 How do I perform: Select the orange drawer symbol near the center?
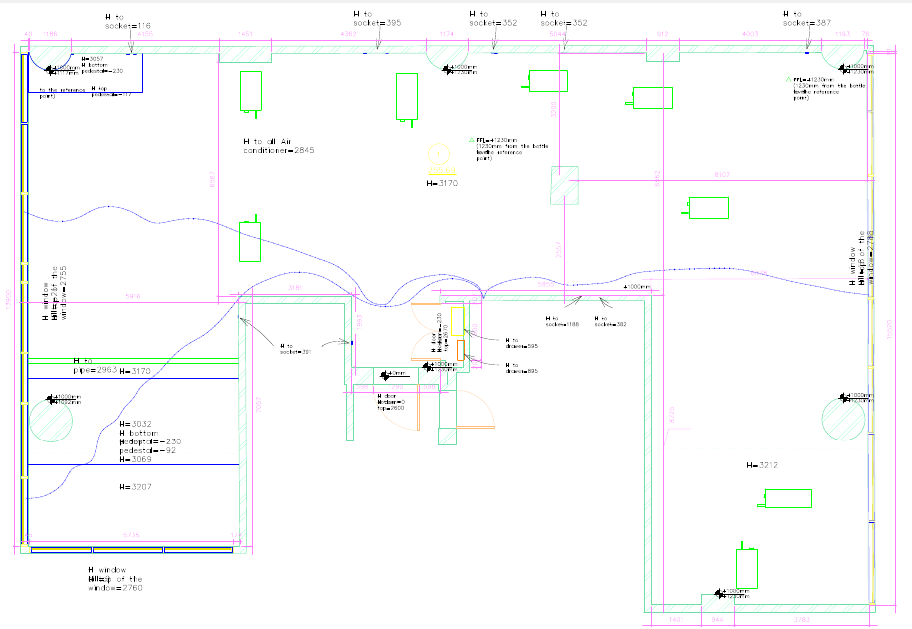(460, 350)
